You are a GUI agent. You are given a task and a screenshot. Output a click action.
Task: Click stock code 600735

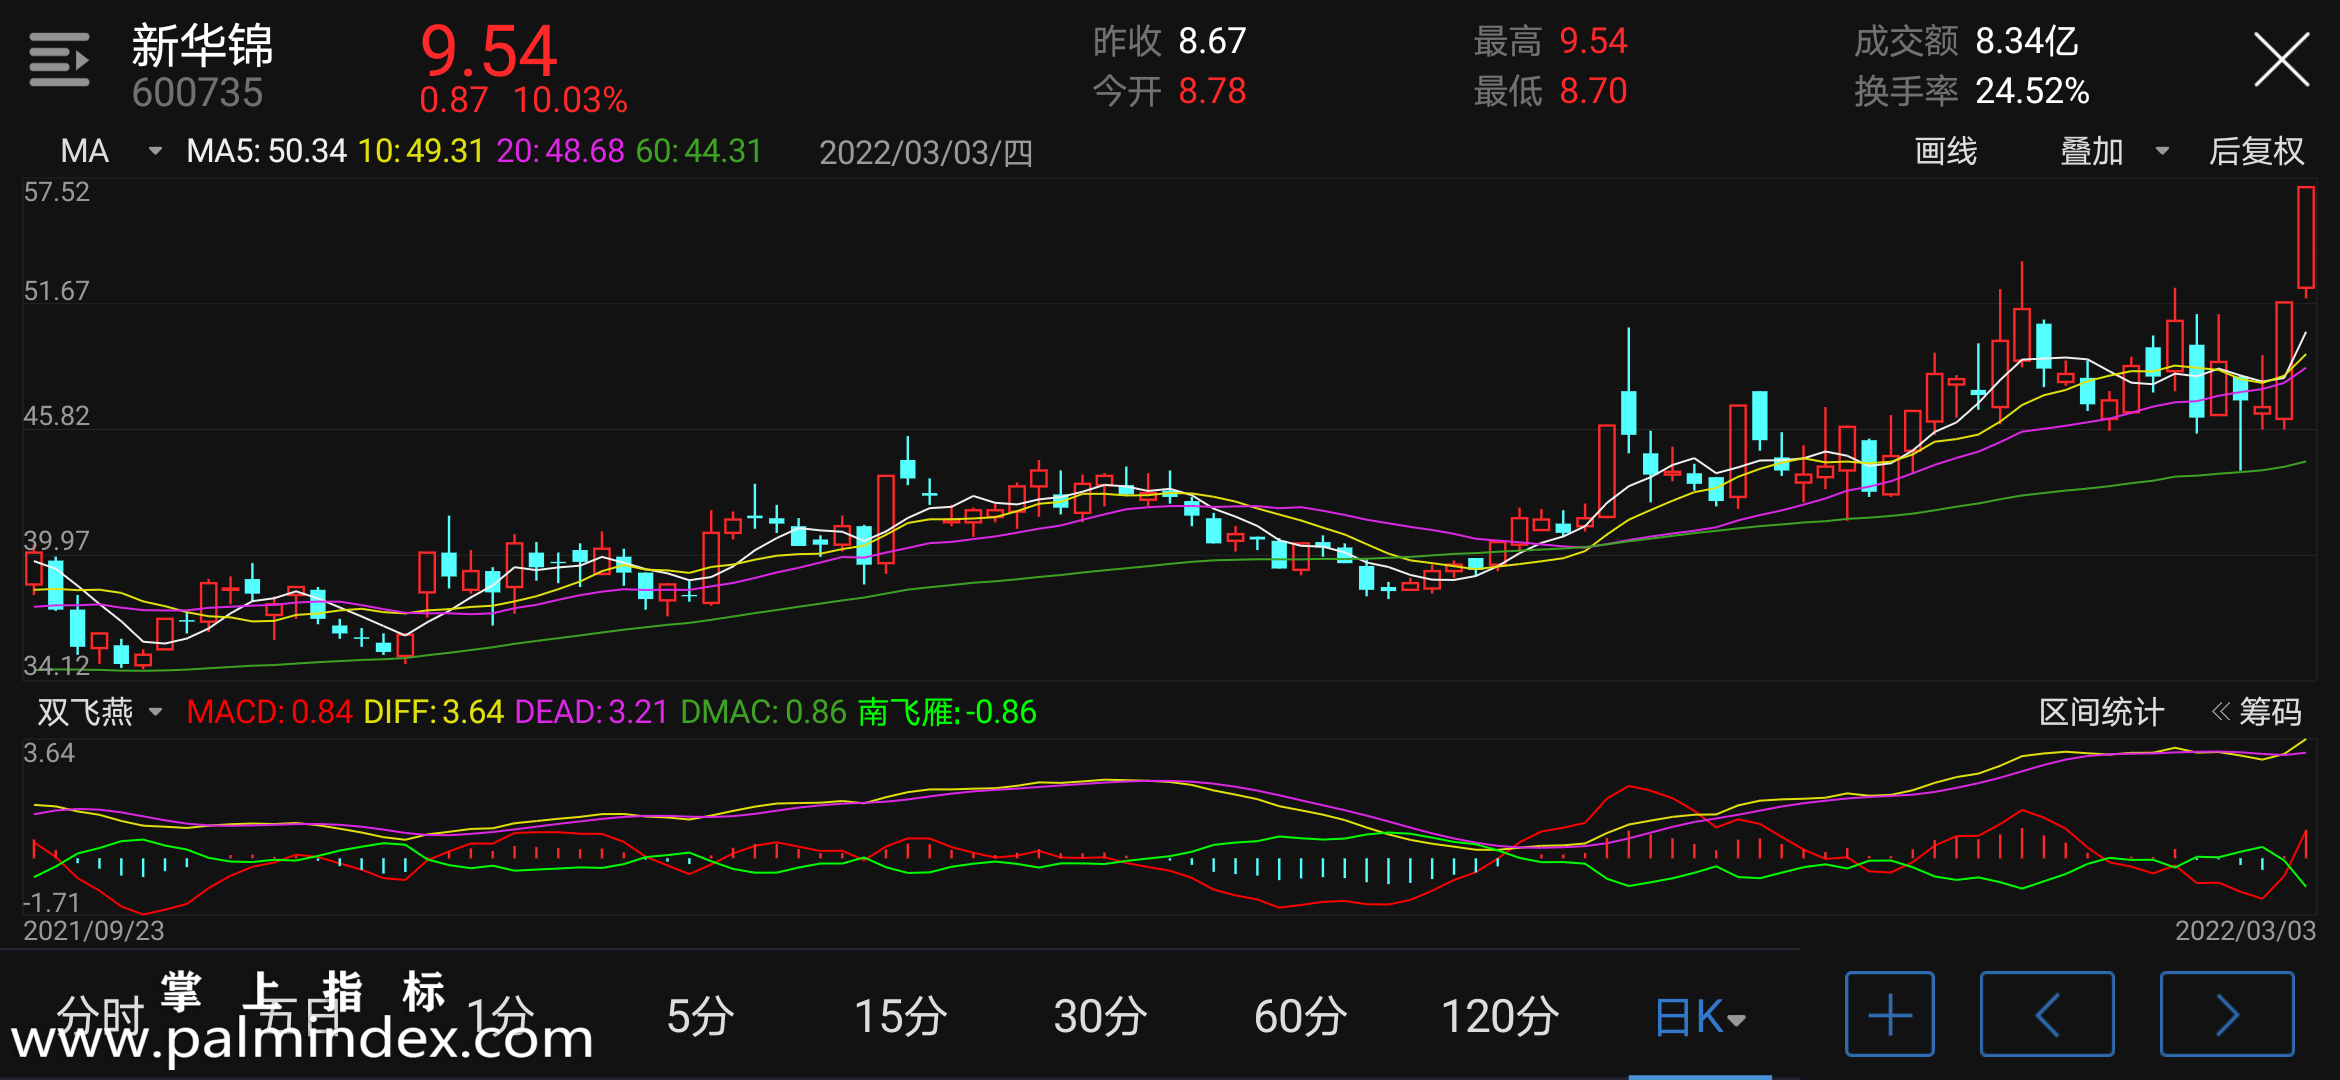pos(197,93)
